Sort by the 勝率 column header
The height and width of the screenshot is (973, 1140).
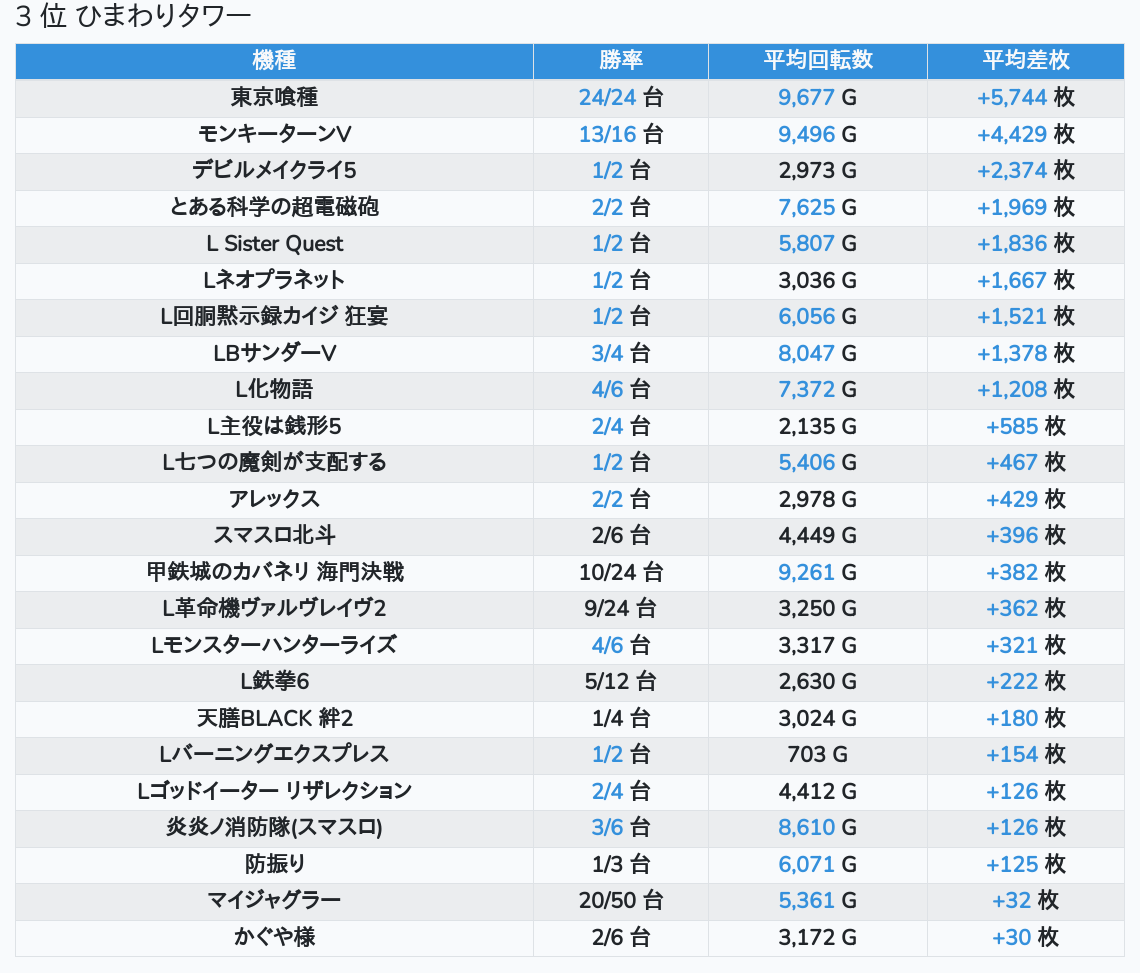620,60
